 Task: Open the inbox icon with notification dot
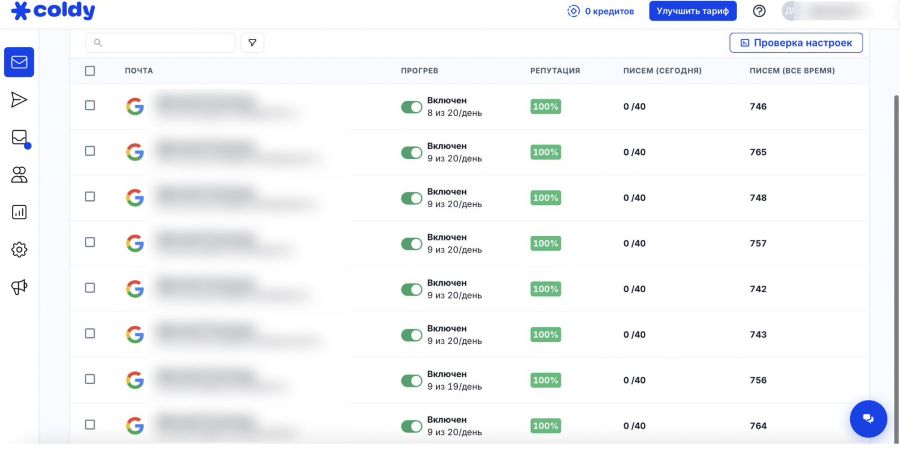click(20, 138)
